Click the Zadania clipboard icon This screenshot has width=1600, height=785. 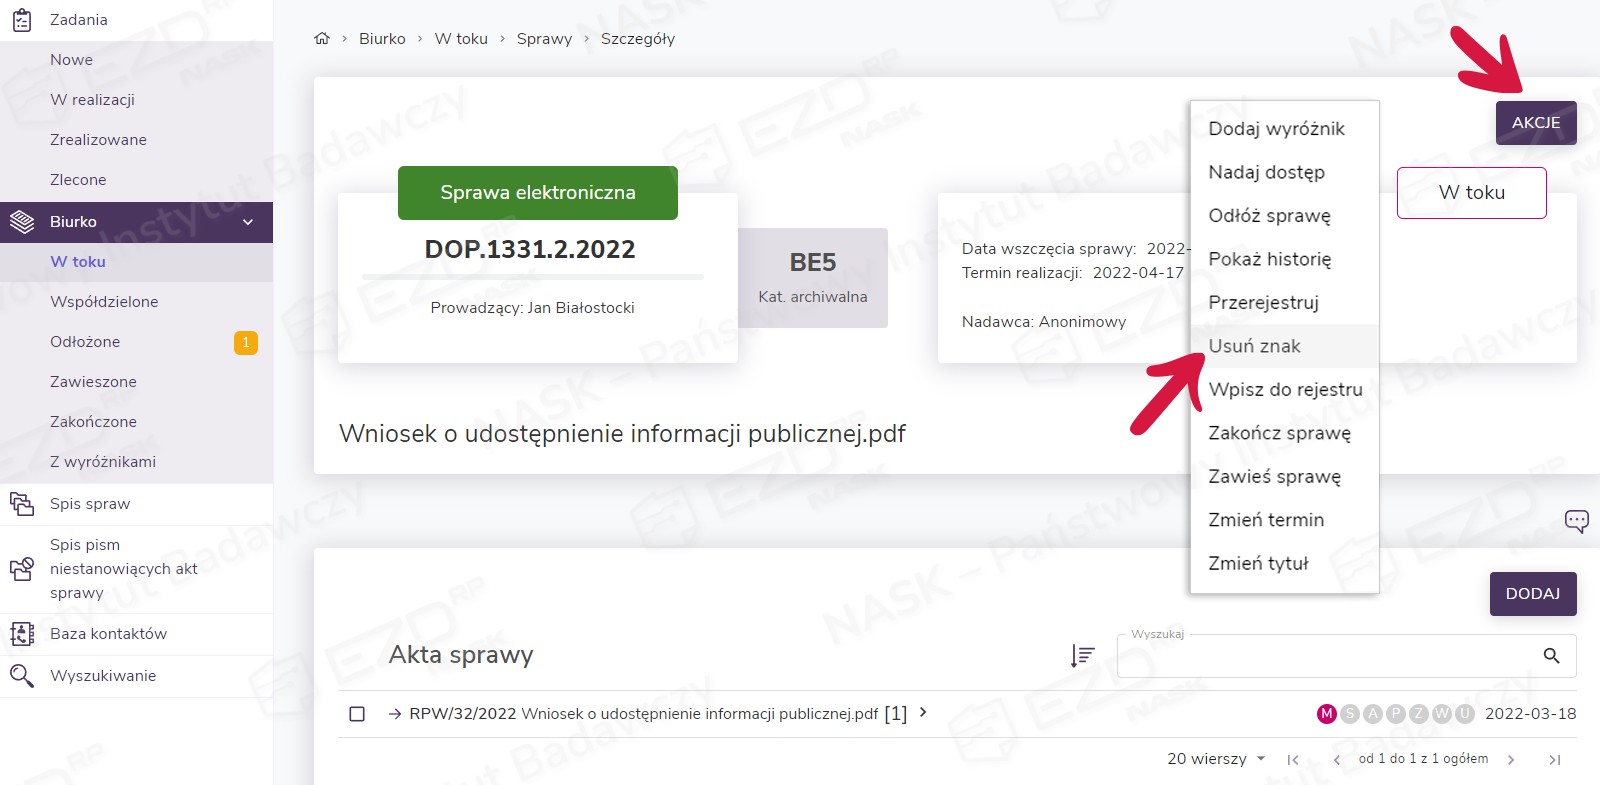tap(22, 20)
